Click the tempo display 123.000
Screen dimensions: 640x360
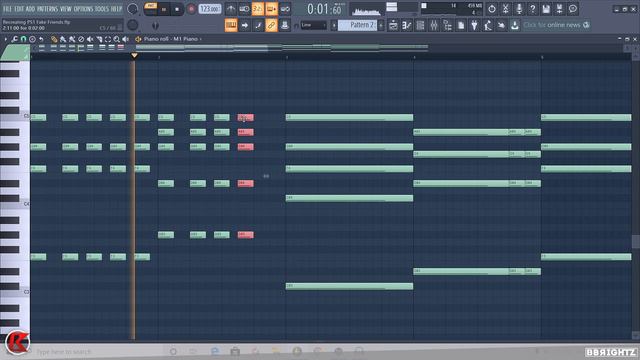tap(210, 9)
